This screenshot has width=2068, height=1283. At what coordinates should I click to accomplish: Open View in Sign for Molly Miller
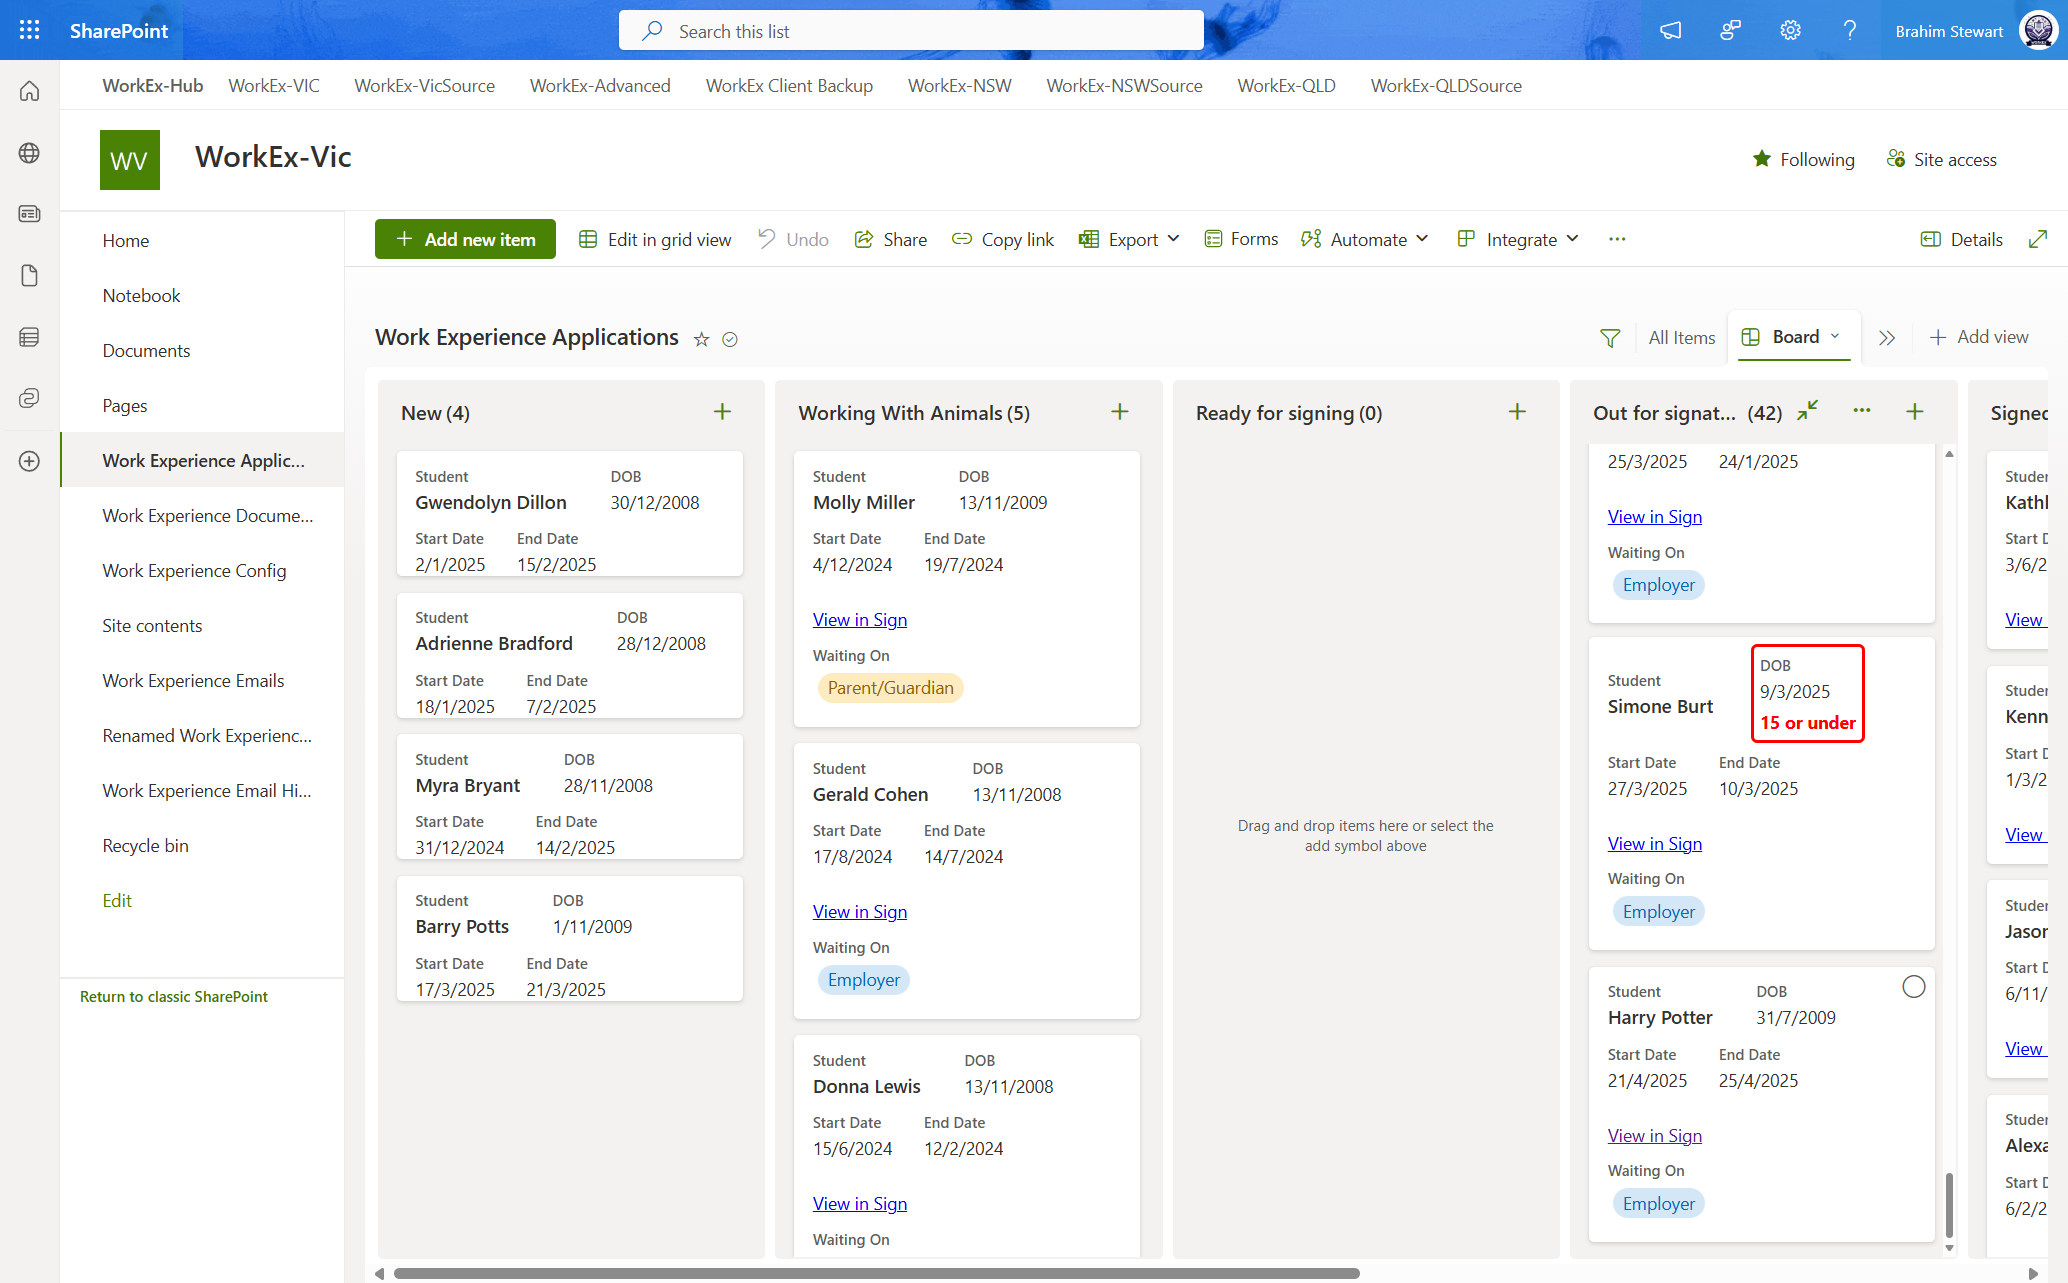click(x=860, y=620)
